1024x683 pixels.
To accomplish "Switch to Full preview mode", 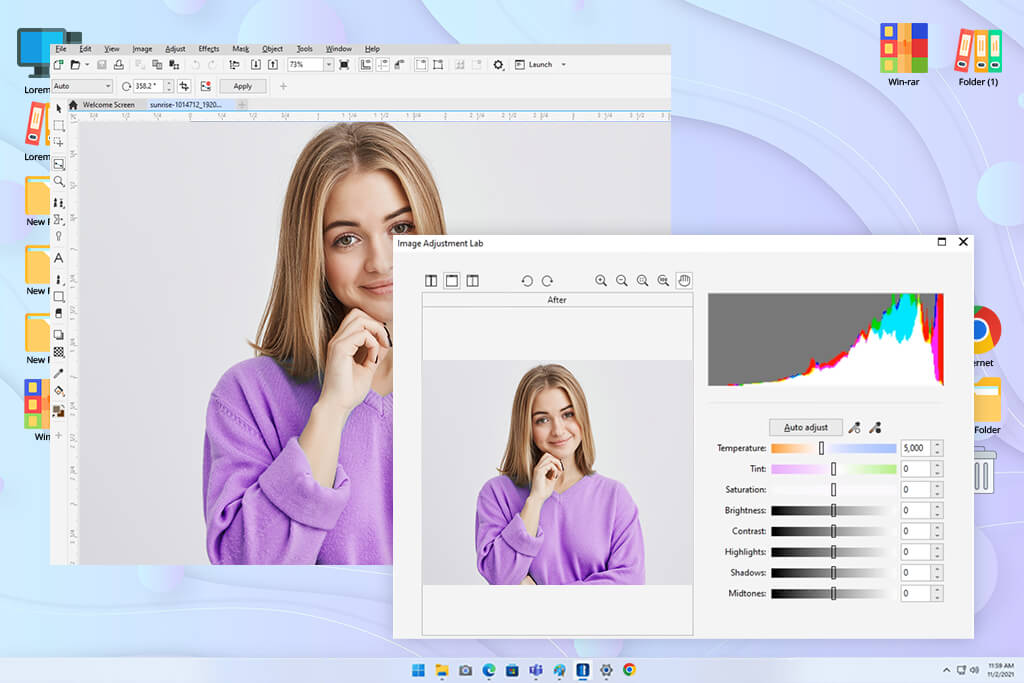I will coord(451,281).
